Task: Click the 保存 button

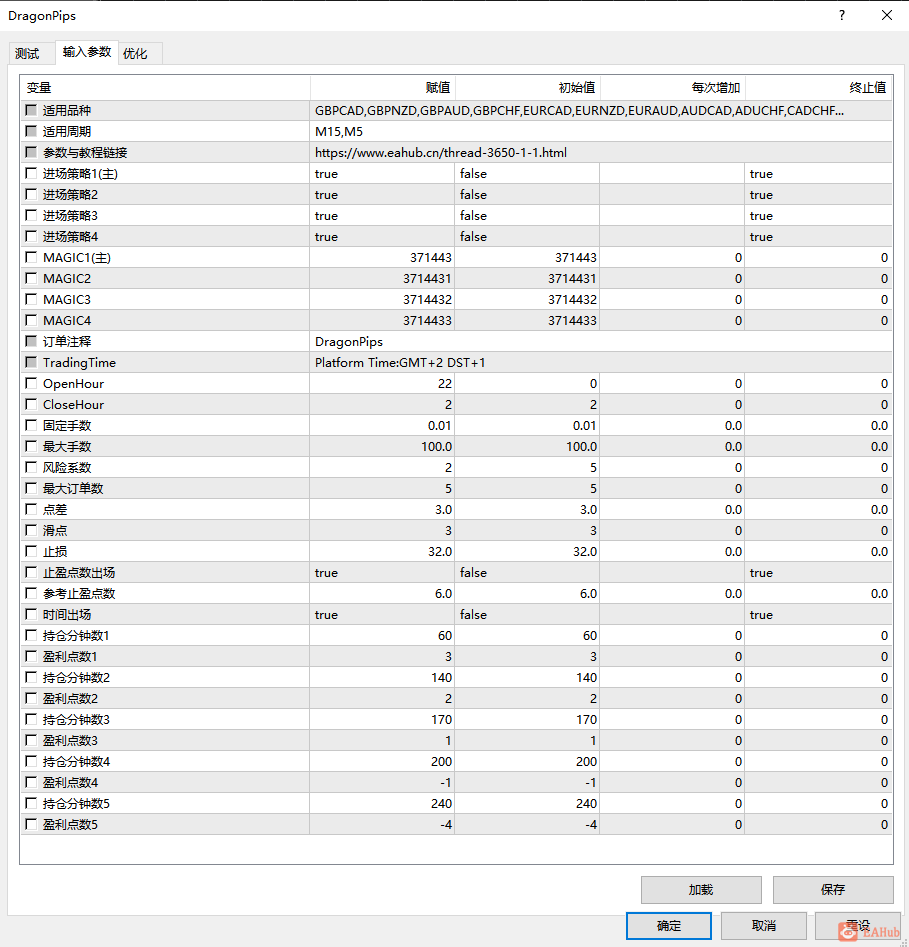Action: point(833,889)
